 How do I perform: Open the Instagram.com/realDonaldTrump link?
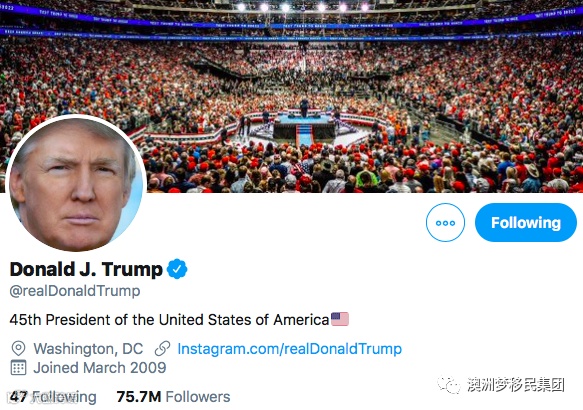pos(289,349)
